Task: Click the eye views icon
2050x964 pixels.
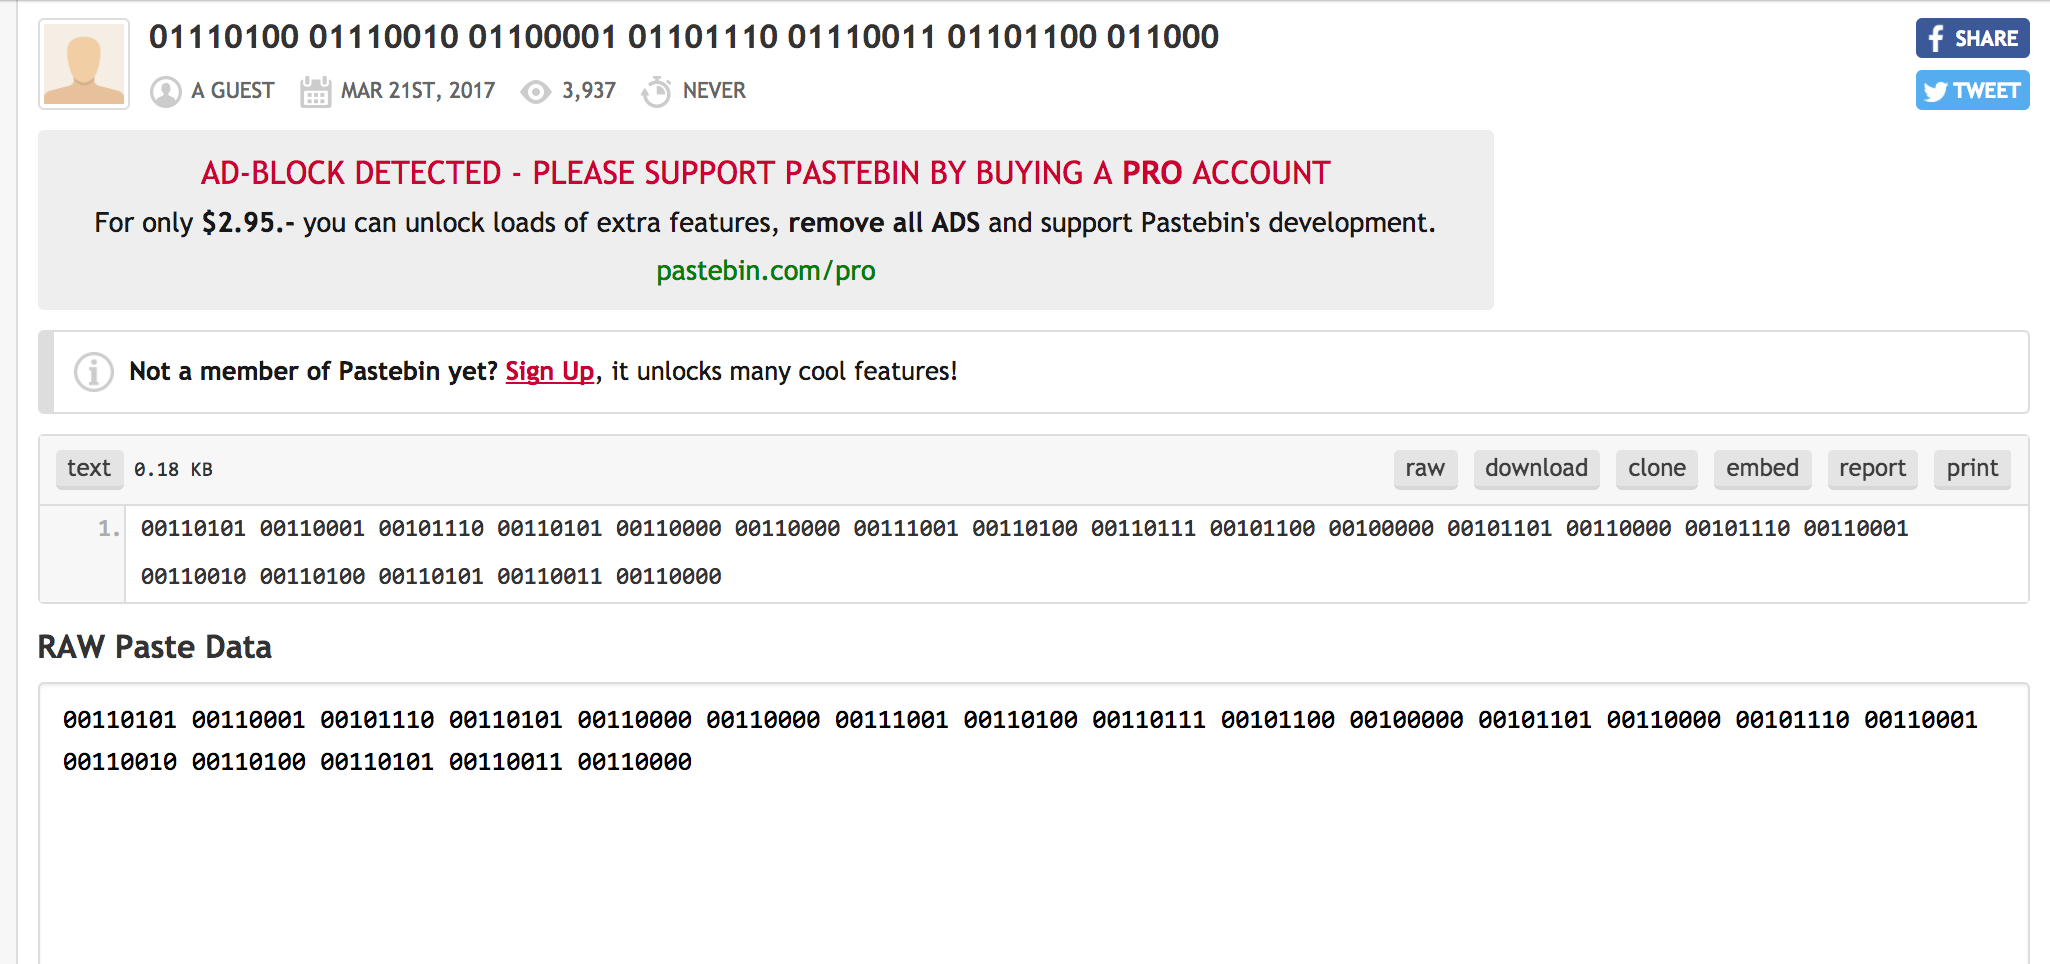Action: pyautogui.click(x=536, y=92)
